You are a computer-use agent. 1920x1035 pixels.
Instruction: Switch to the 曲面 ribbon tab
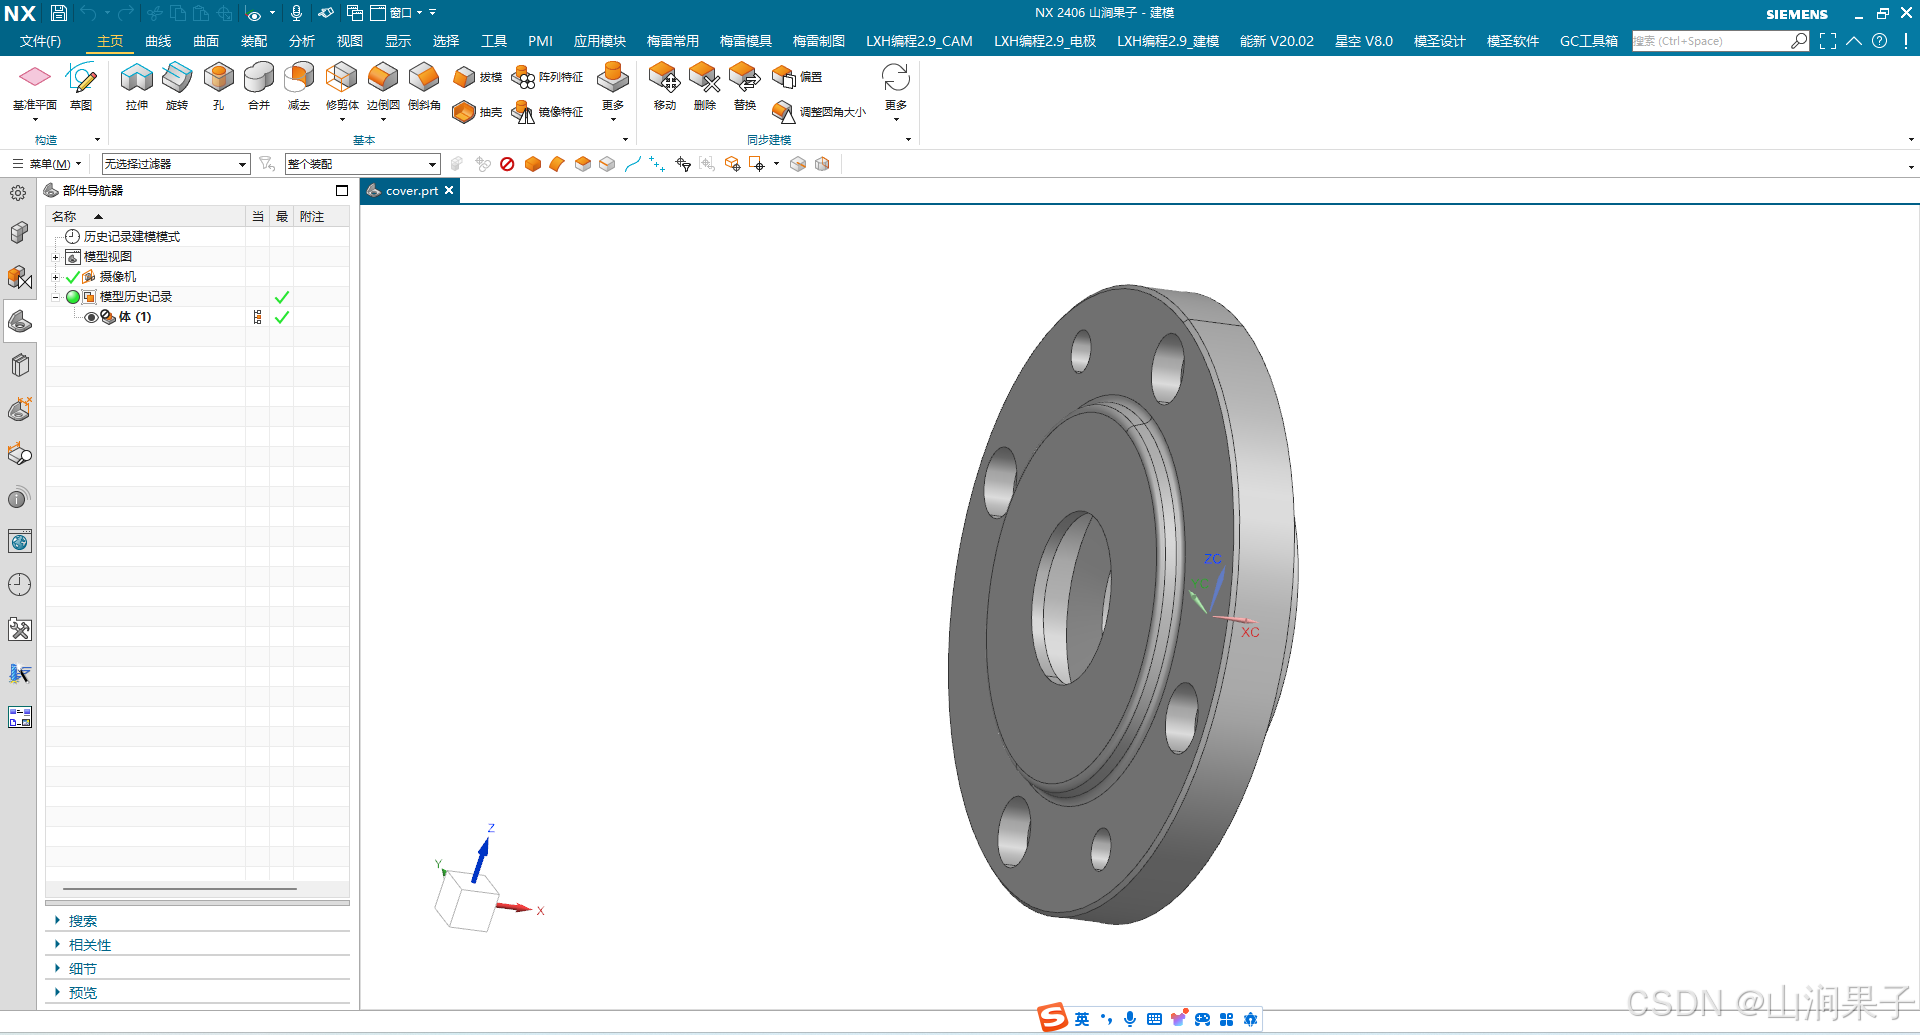click(x=206, y=41)
